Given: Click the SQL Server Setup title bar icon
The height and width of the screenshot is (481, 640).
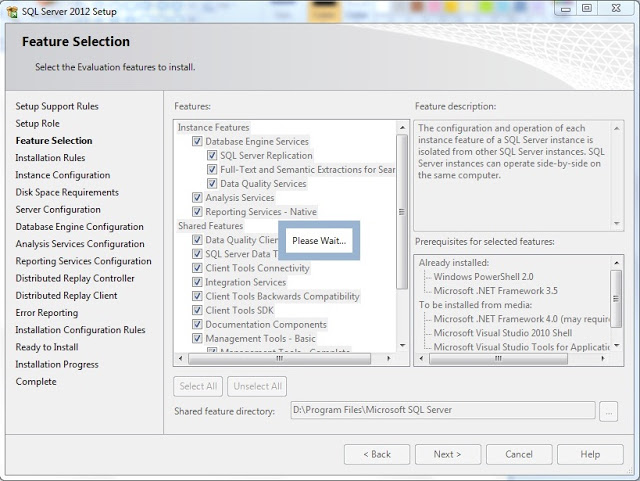Looking at the screenshot, I should [x=12, y=9].
